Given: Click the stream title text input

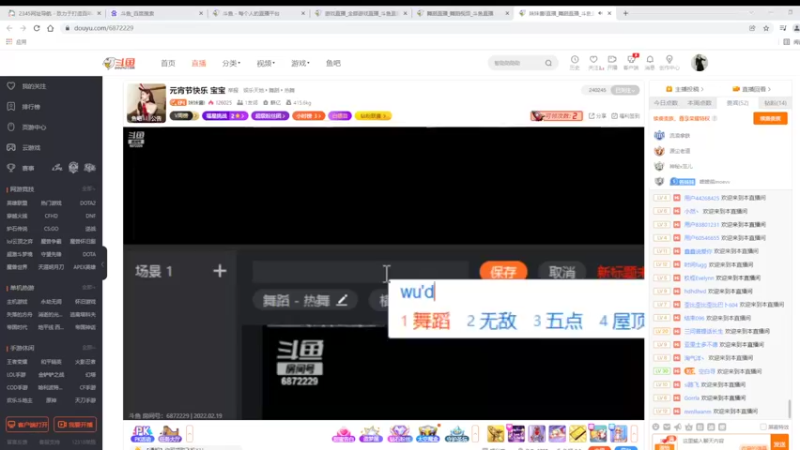Looking at the screenshot, I should (x=360, y=271).
